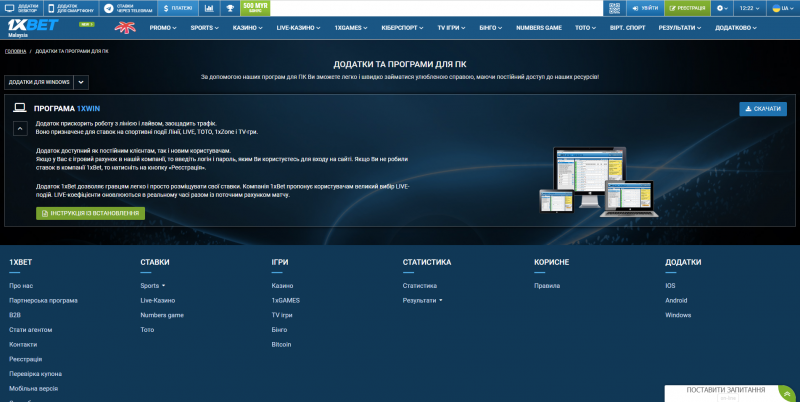The image size is (800, 402).
Task: Click the laptop icon beside Програма 1XWIN
Action: pos(20,108)
